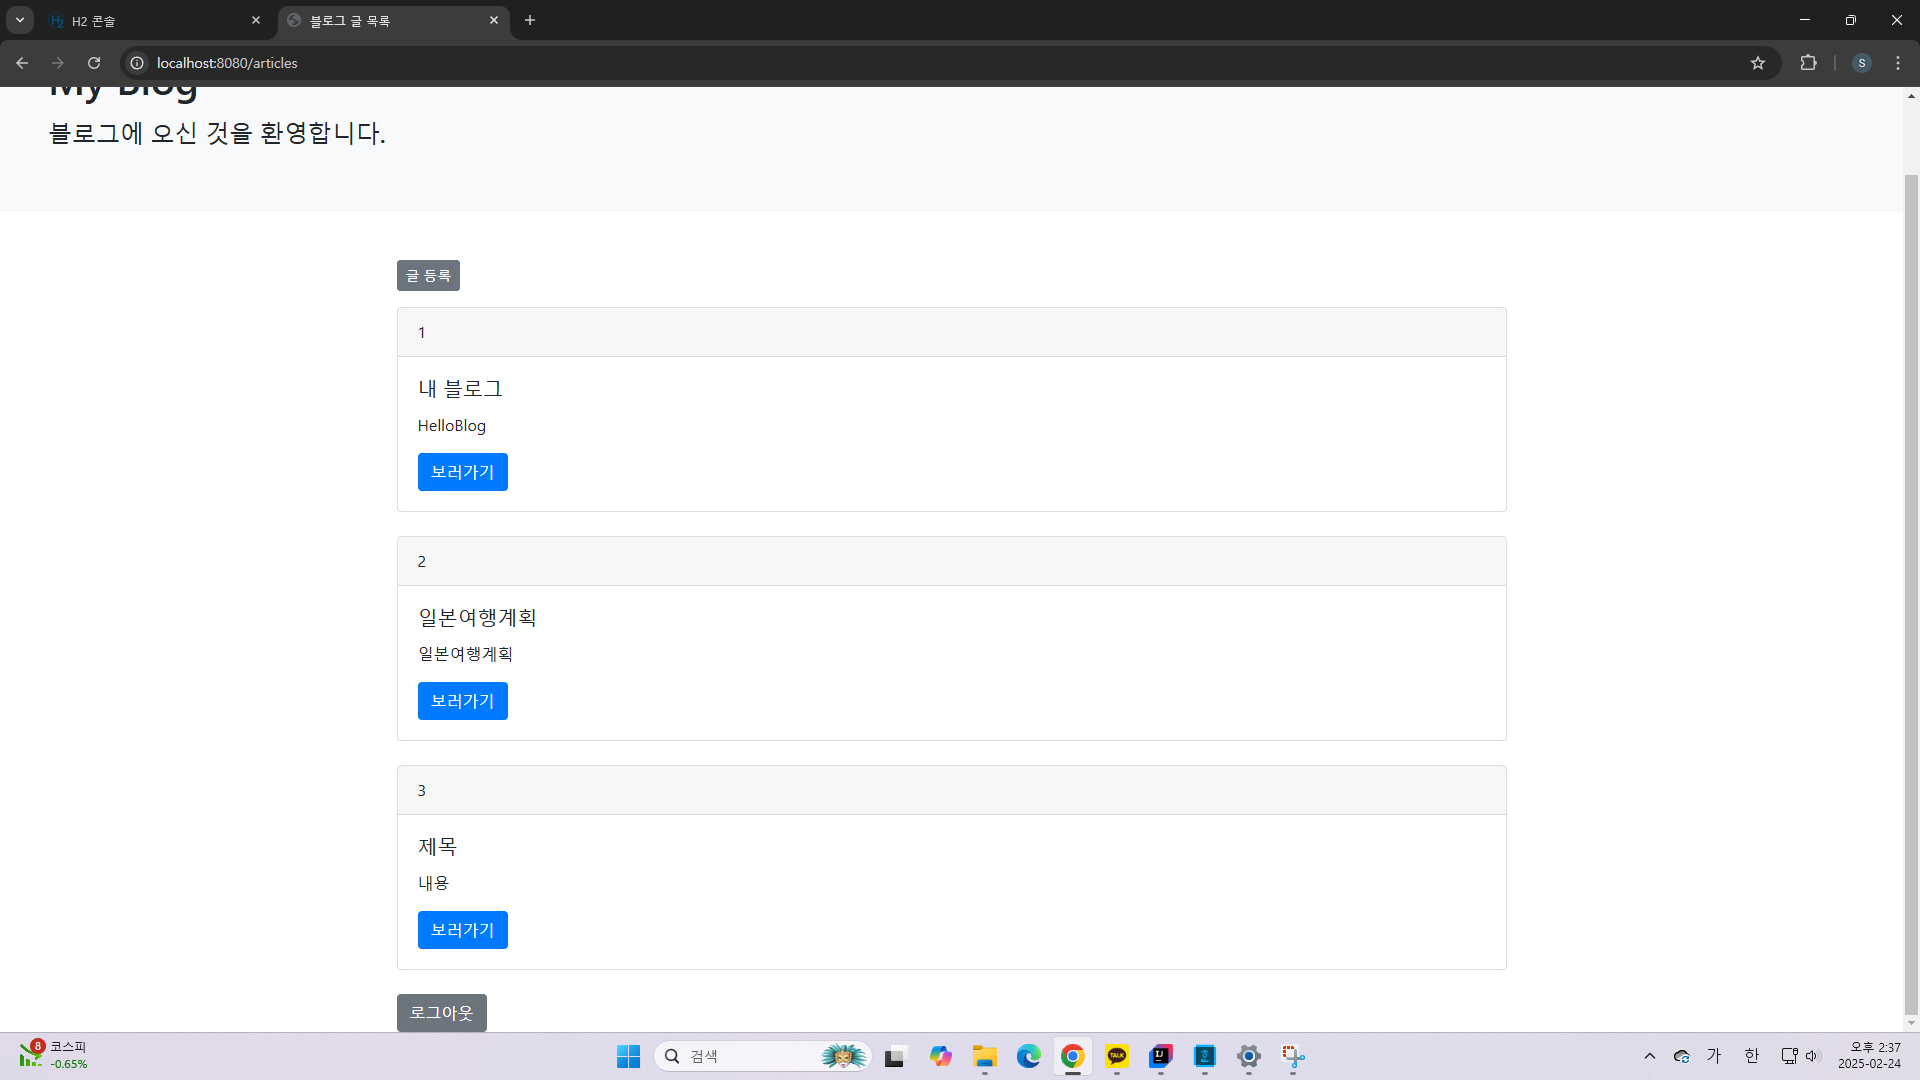View site information icon in address bar
Screen dimensions: 1920x1080
[137, 63]
